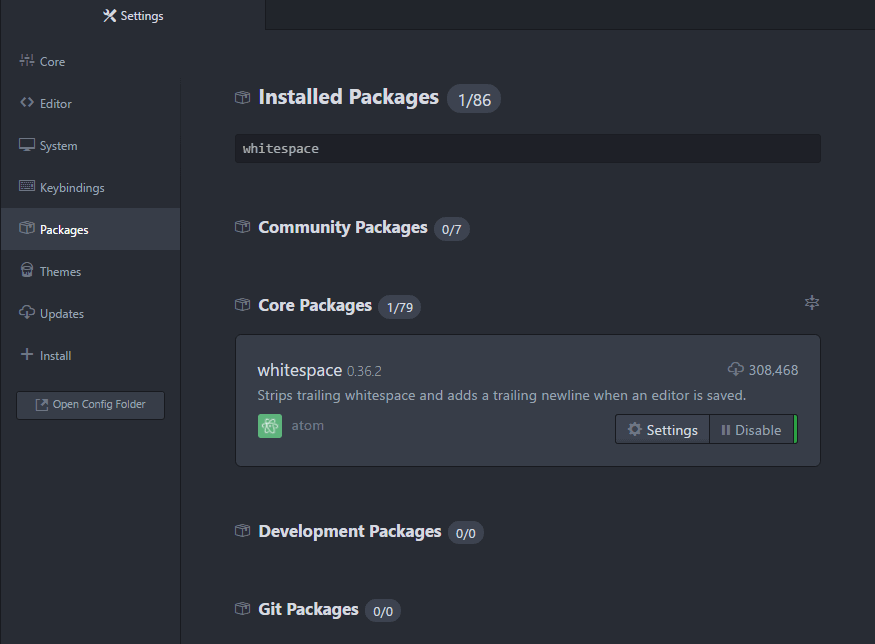
Task: Click the System monitor icon
Action: (x=27, y=145)
